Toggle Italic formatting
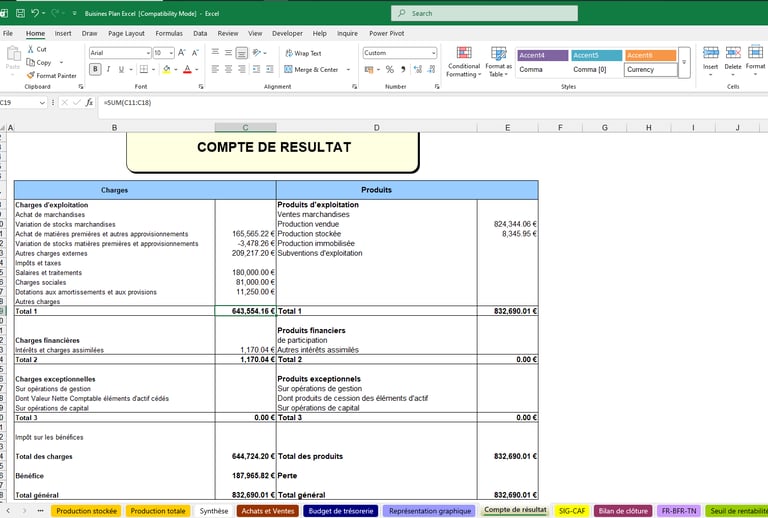This screenshot has height=518, width=768. pos(108,70)
